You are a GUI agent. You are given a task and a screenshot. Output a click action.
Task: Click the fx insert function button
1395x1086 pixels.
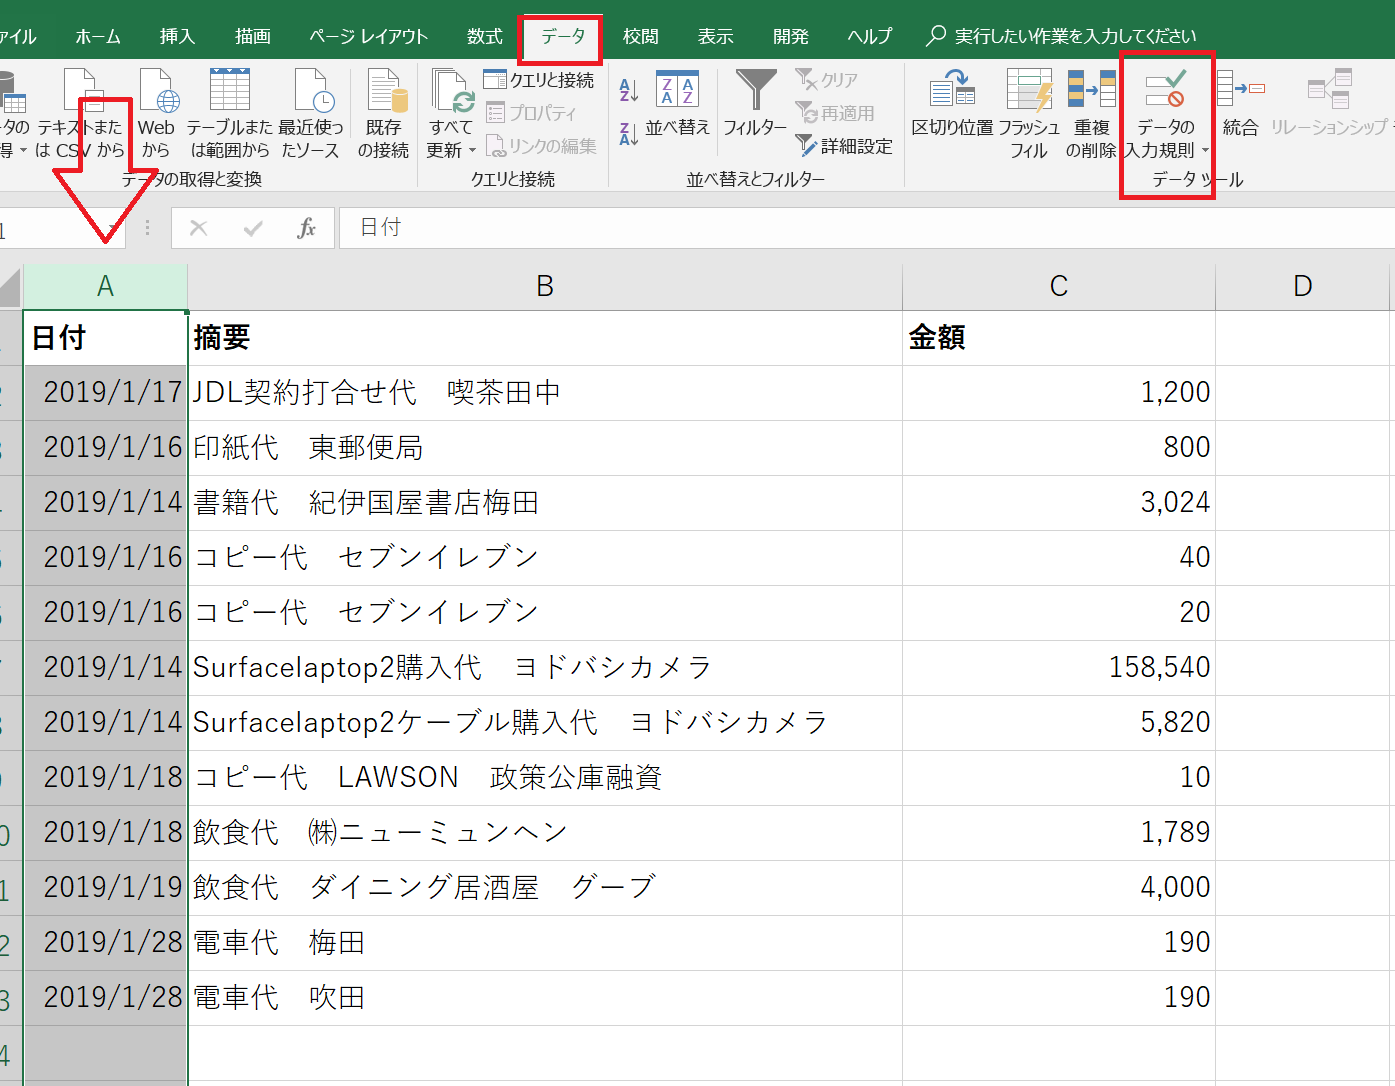click(306, 228)
